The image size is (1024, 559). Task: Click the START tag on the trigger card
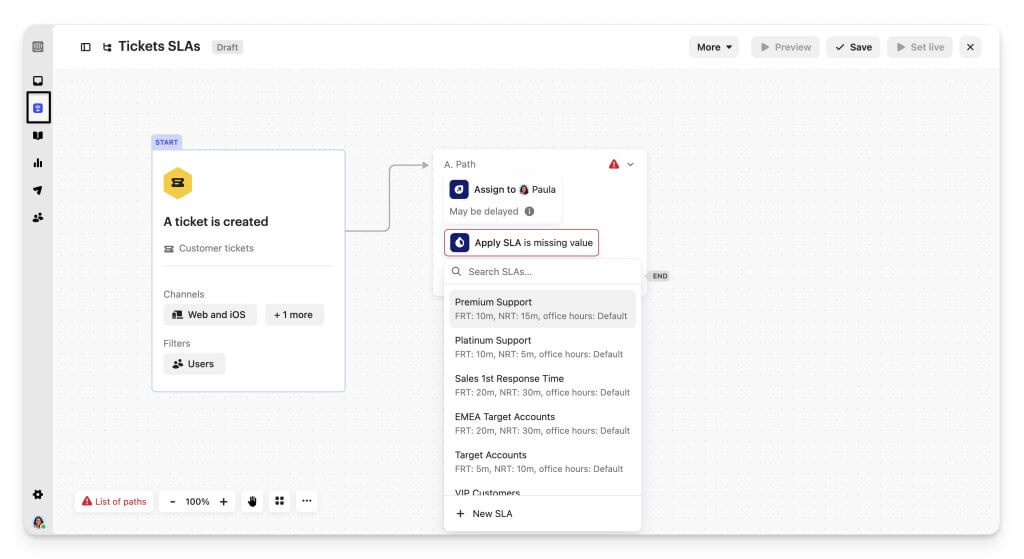[167, 142]
